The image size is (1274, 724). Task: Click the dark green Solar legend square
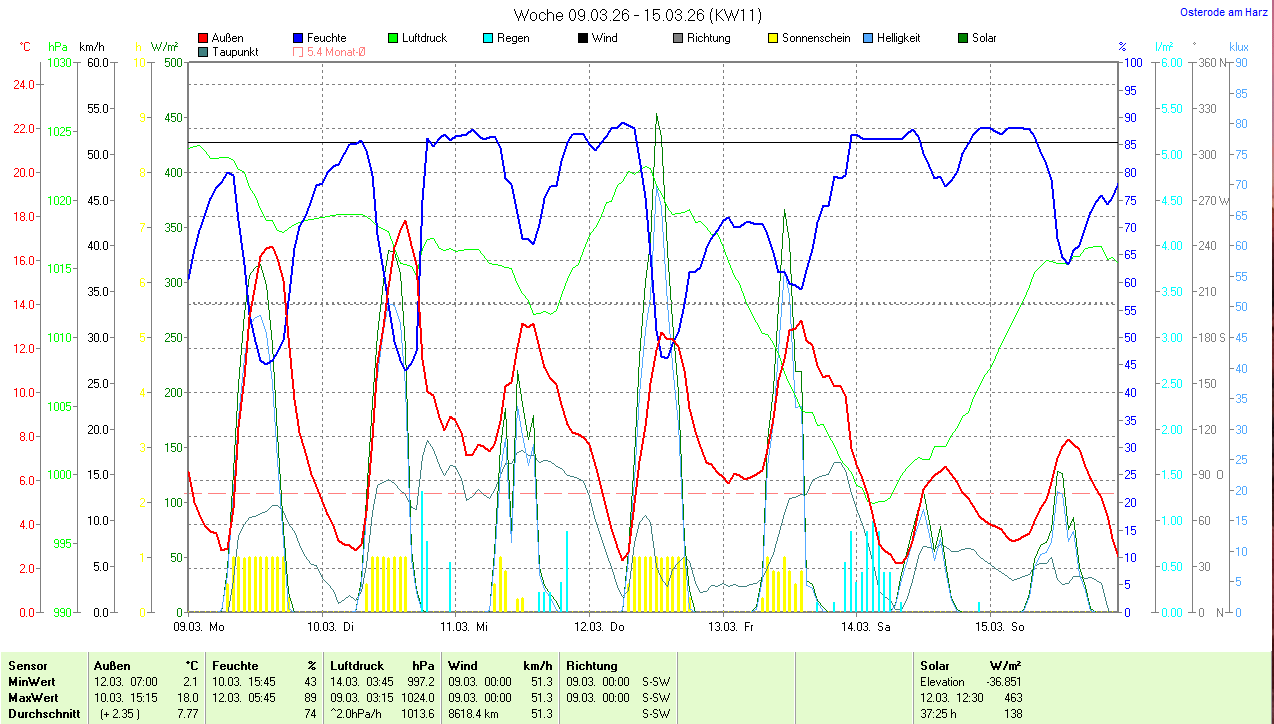click(x=963, y=38)
